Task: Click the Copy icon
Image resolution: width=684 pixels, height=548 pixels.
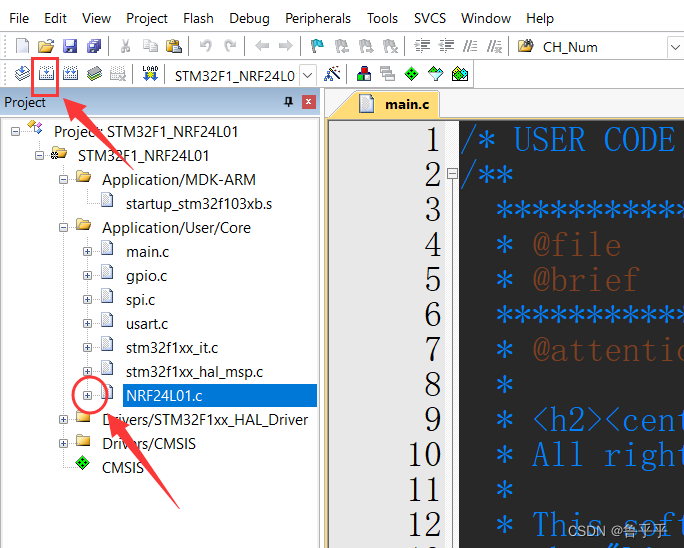Action: (x=150, y=46)
